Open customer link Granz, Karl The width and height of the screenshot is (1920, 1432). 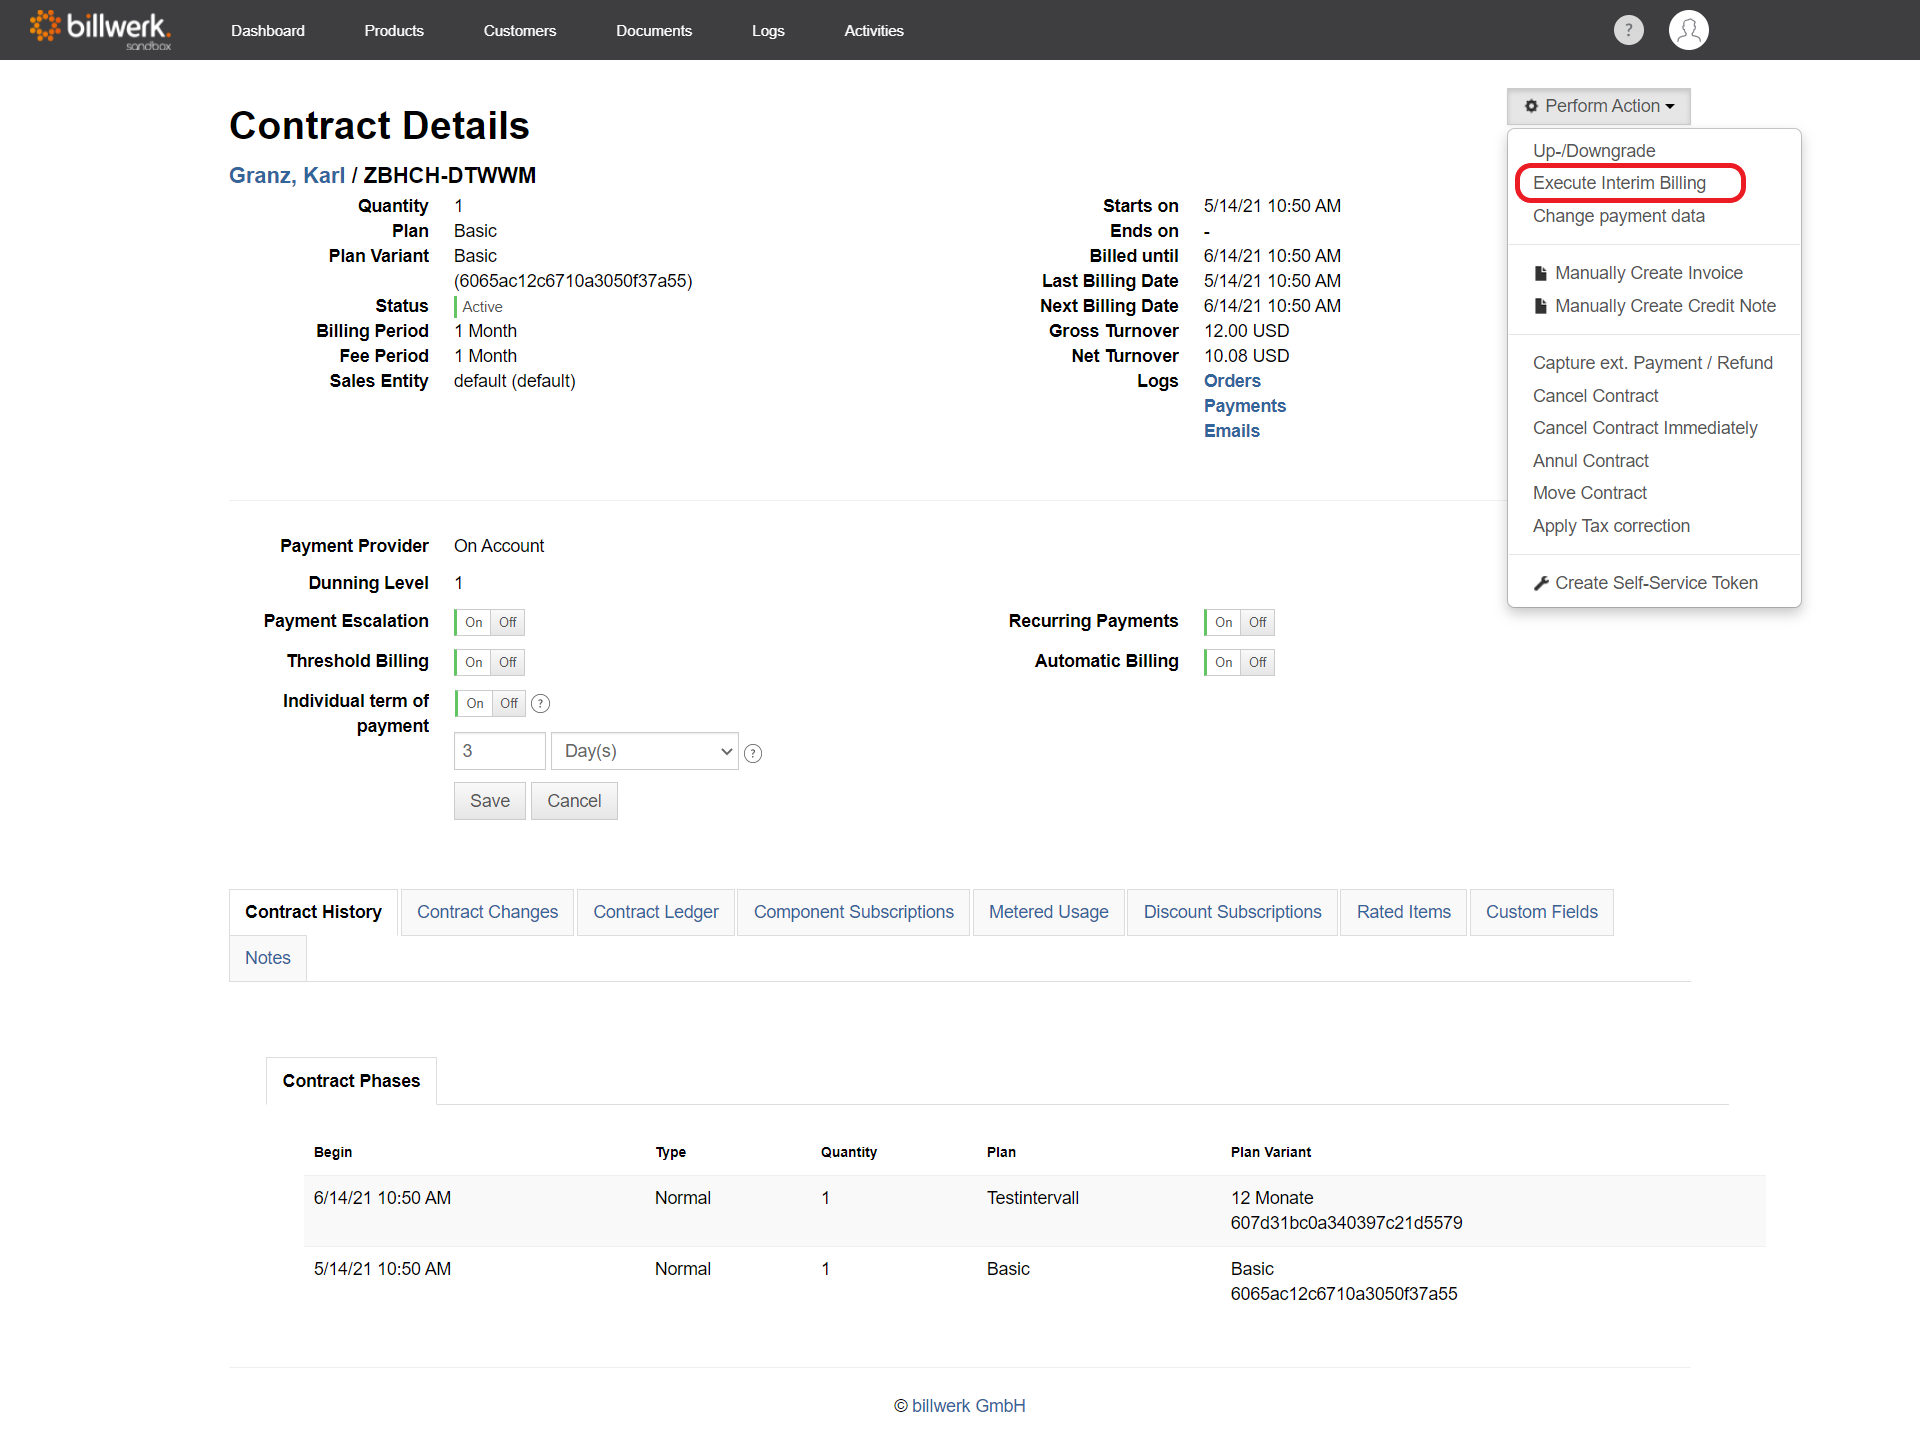[x=287, y=176]
